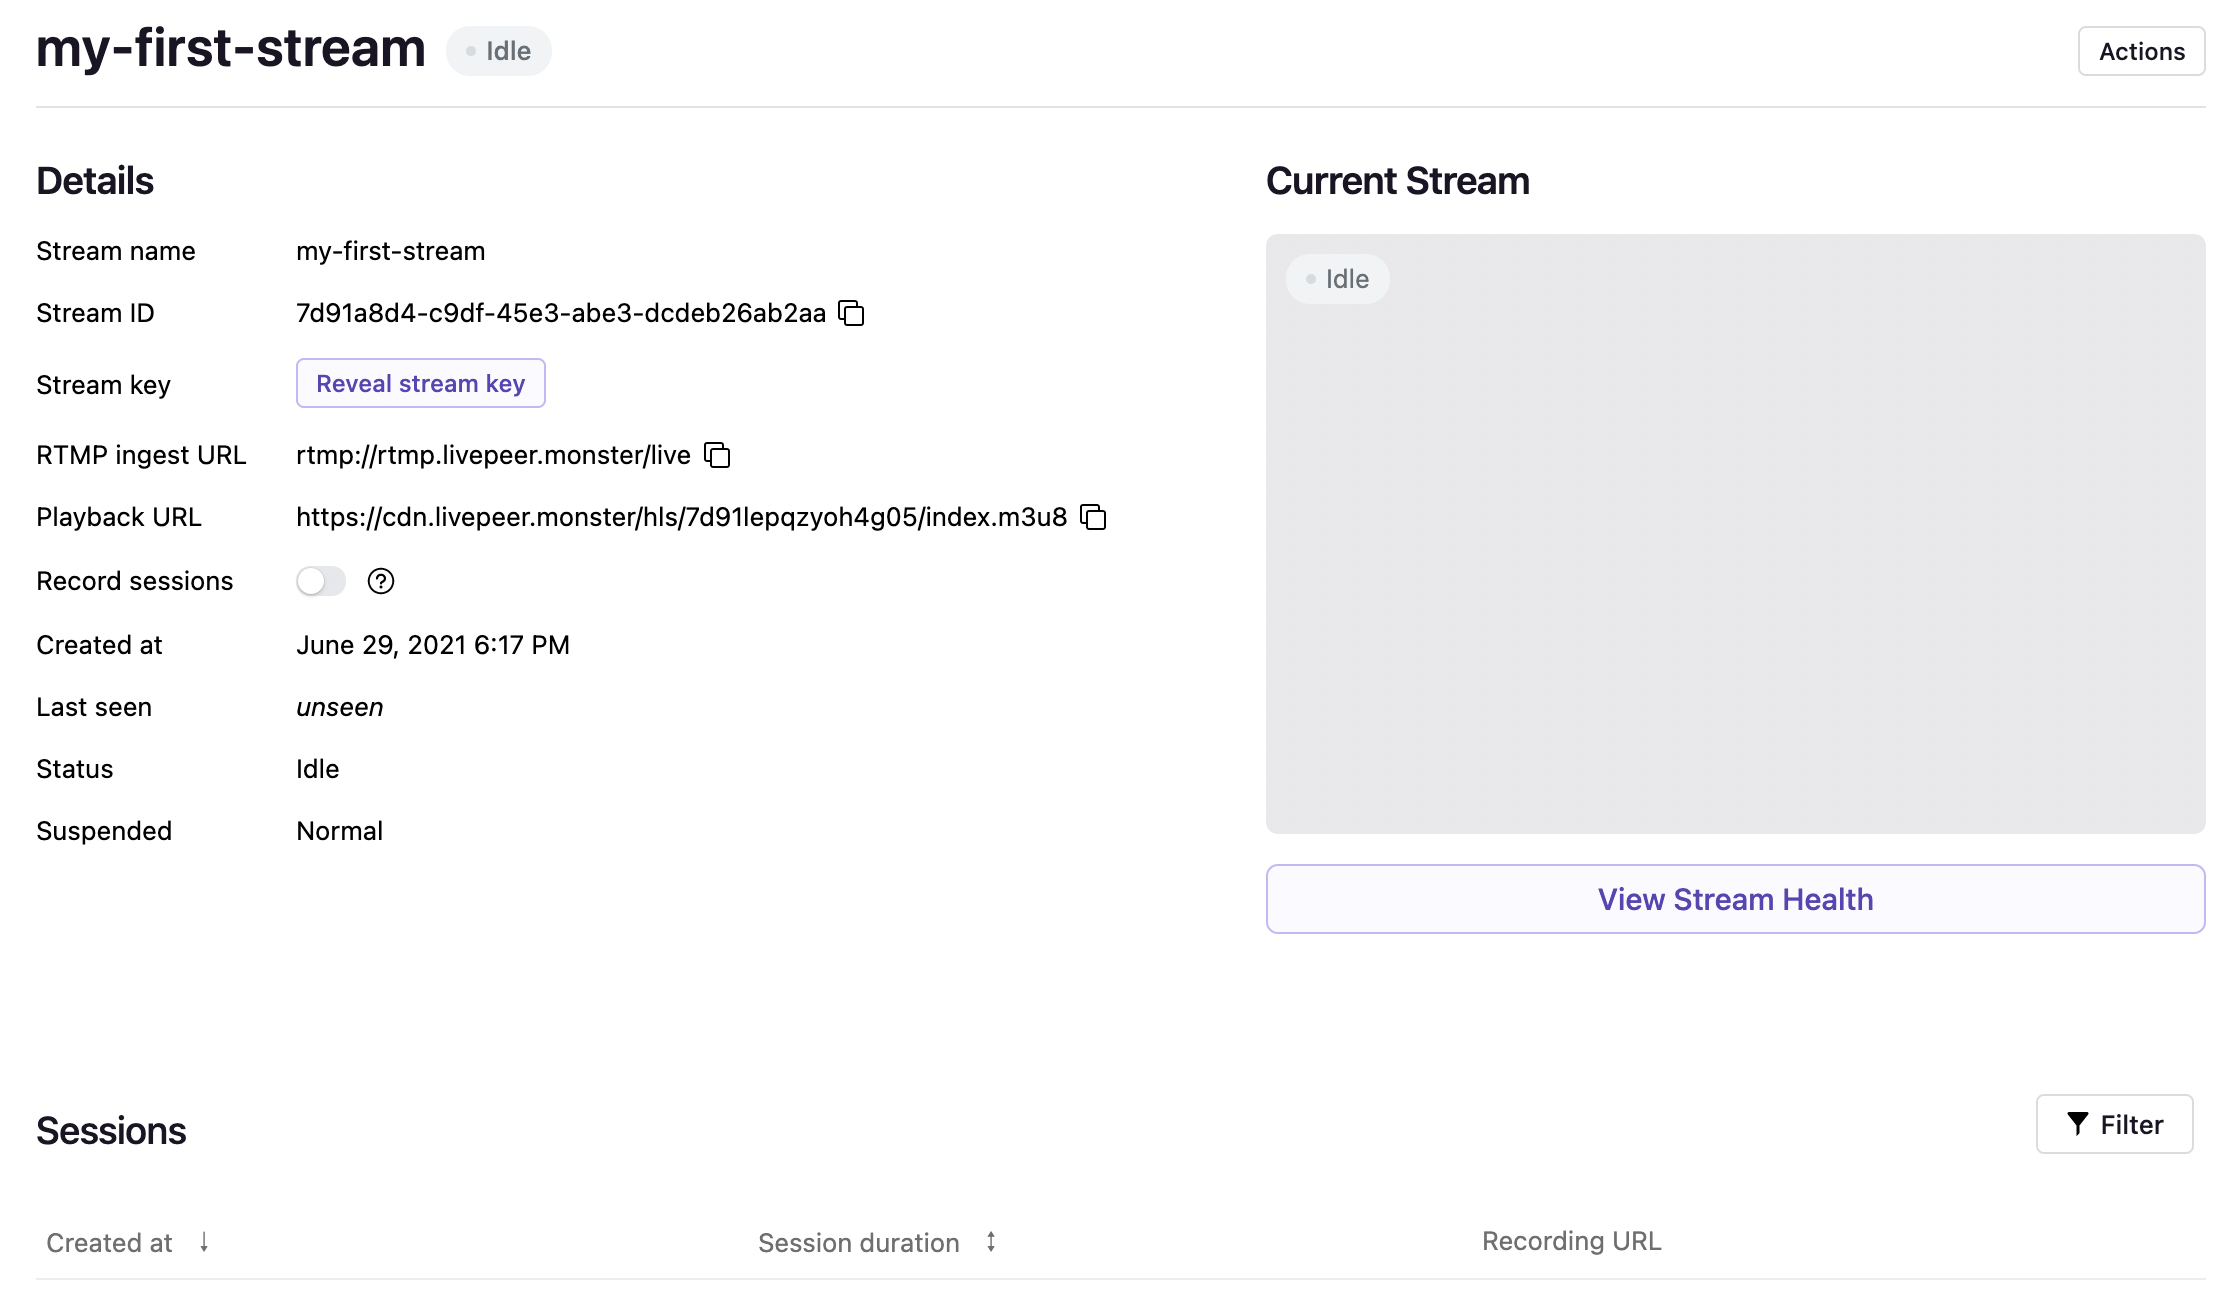
Task: Click the Recording URL column header
Action: click(x=1571, y=1241)
